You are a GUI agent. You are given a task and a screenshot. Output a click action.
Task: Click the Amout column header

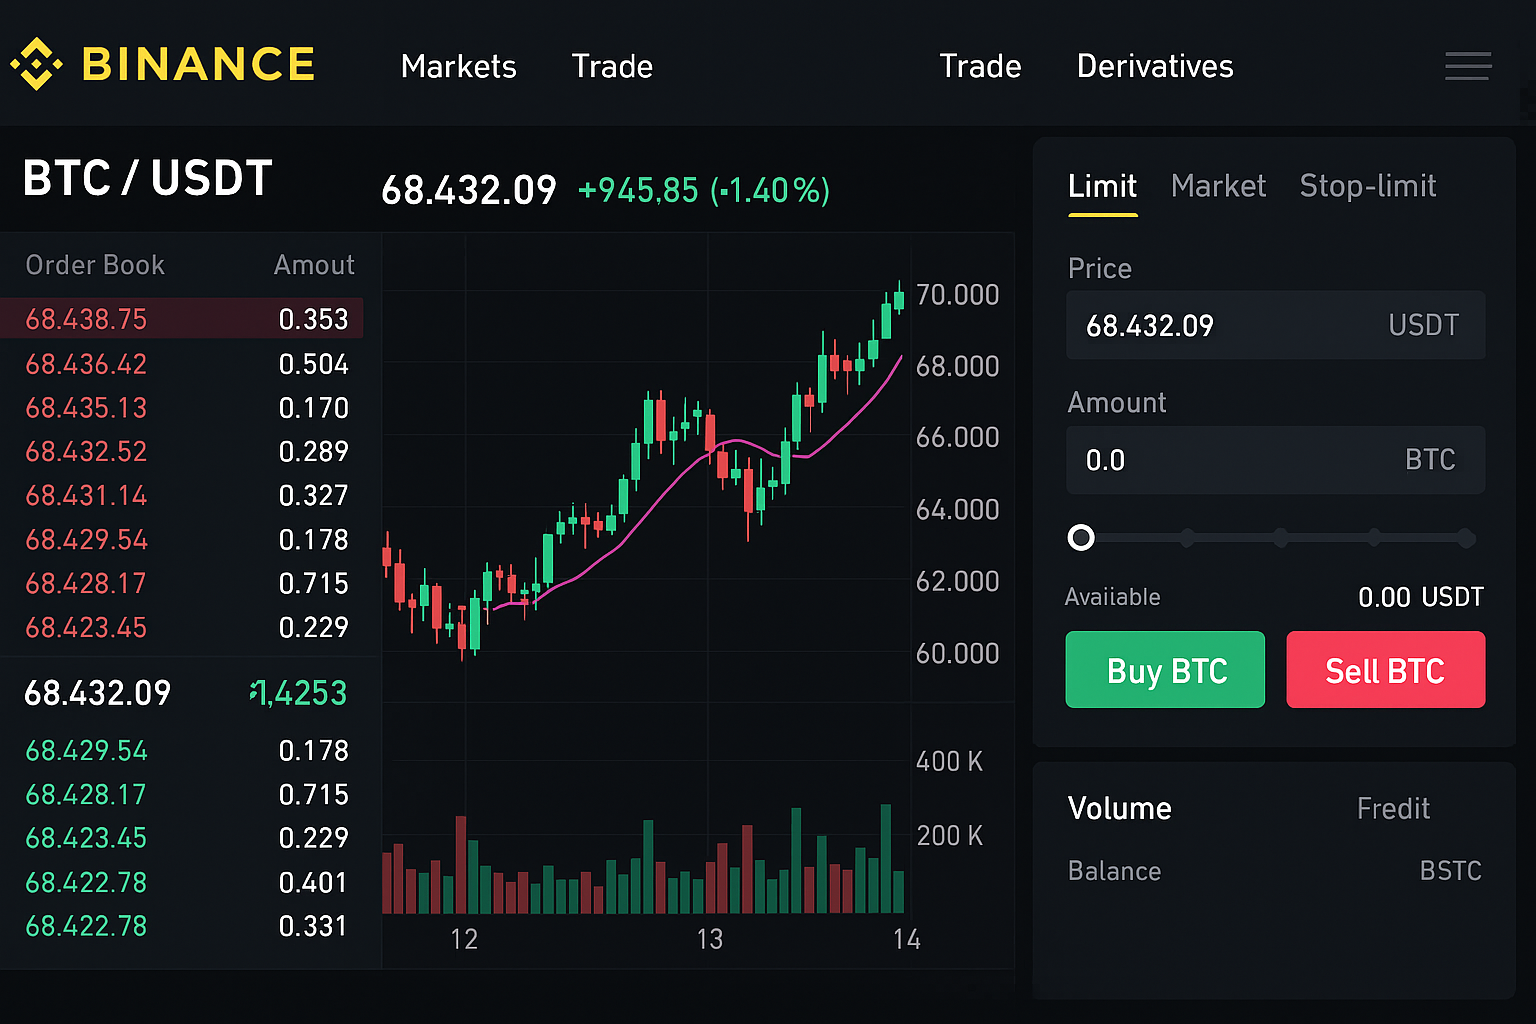click(314, 265)
